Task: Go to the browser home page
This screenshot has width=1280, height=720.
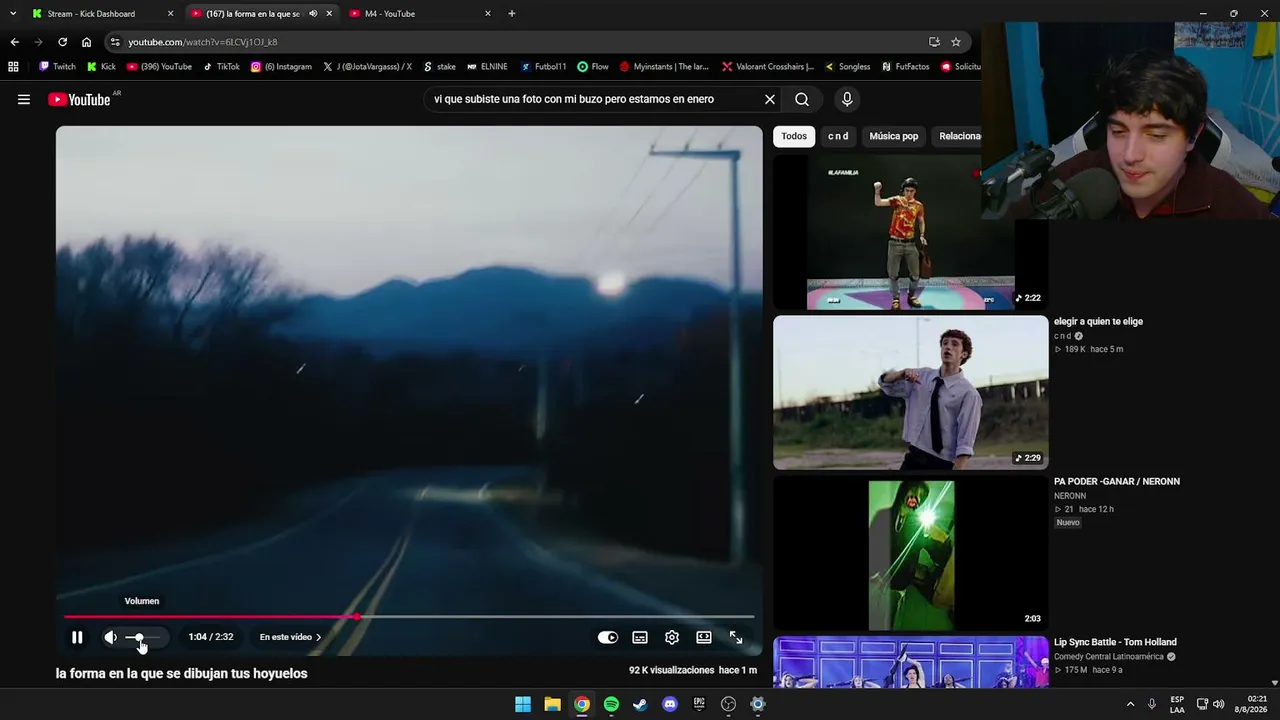Action: (86, 42)
